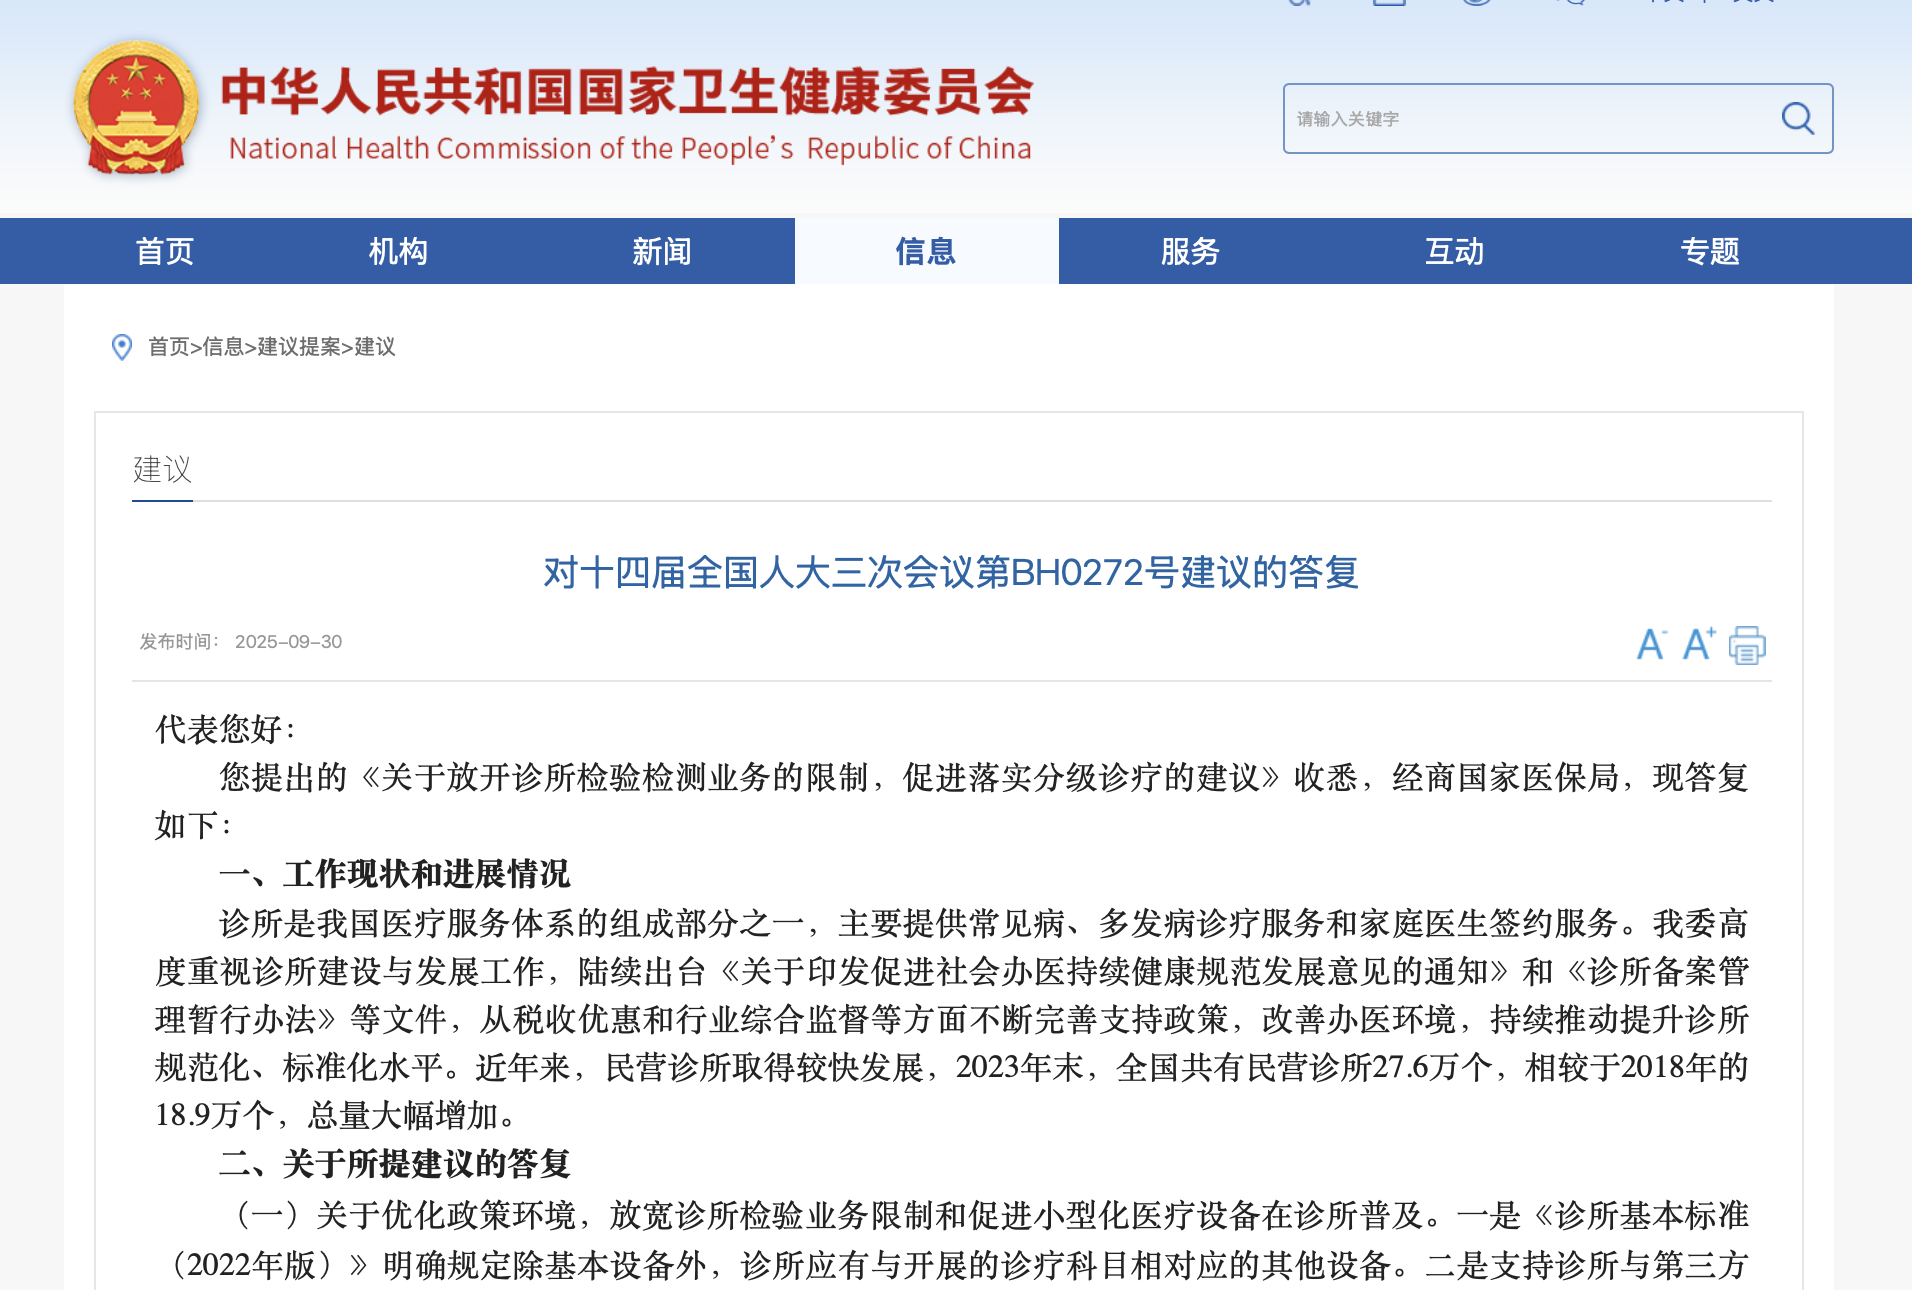Open the 互动 menu item
This screenshot has width=1912, height=1290.
click(x=1453, y=251)
